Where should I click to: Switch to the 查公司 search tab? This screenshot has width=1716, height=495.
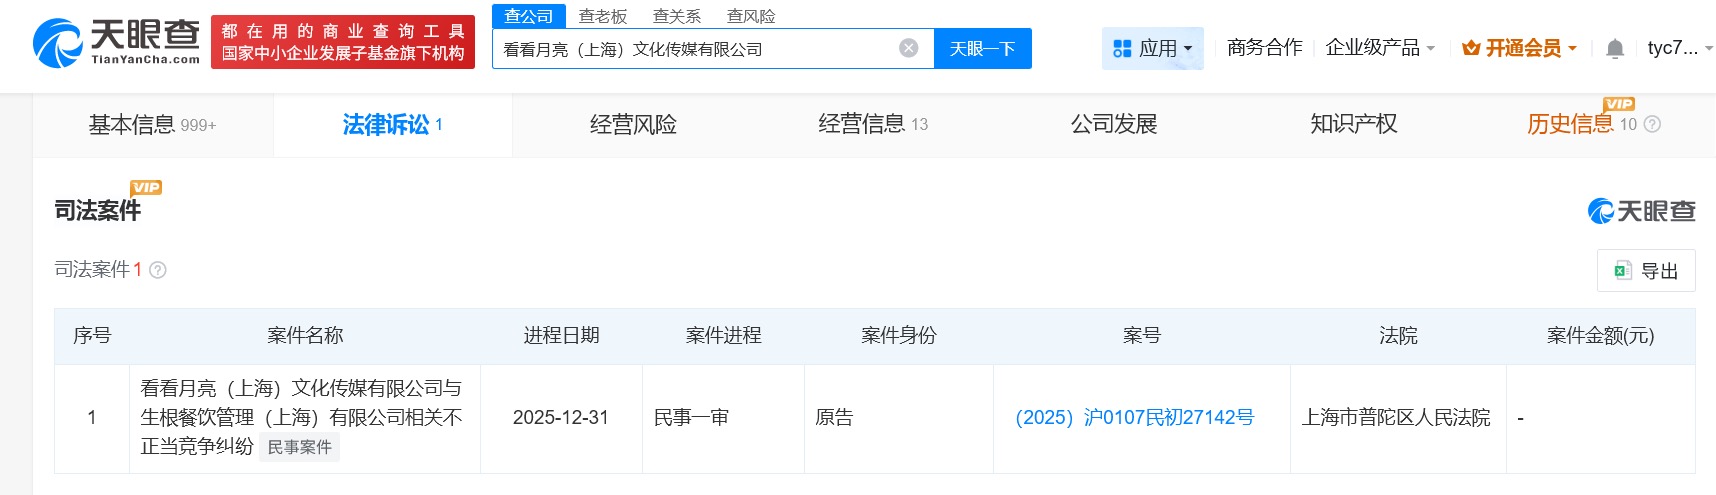[x=529, y=16]
